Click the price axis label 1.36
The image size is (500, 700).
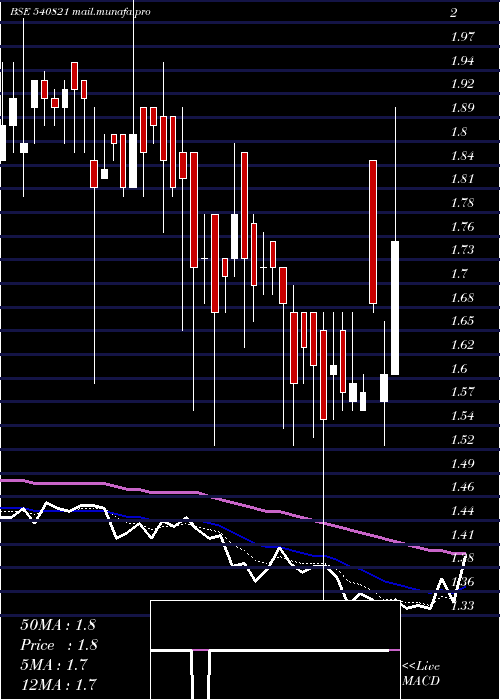(x=462, y=582)
